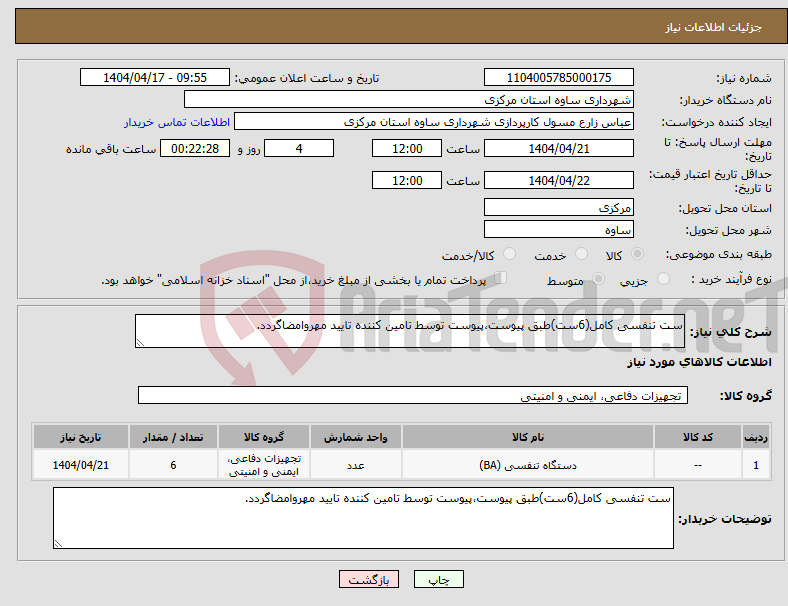Click the واحد شمارش column header
Viewport: 788px width, 606px height.
(356, 437)
